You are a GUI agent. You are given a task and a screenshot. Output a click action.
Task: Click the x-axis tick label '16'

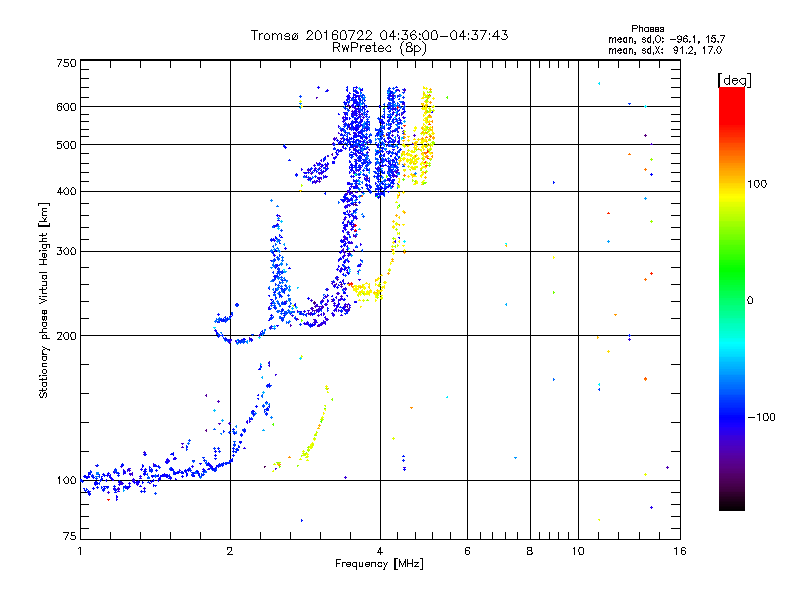[x=680, y=551]
